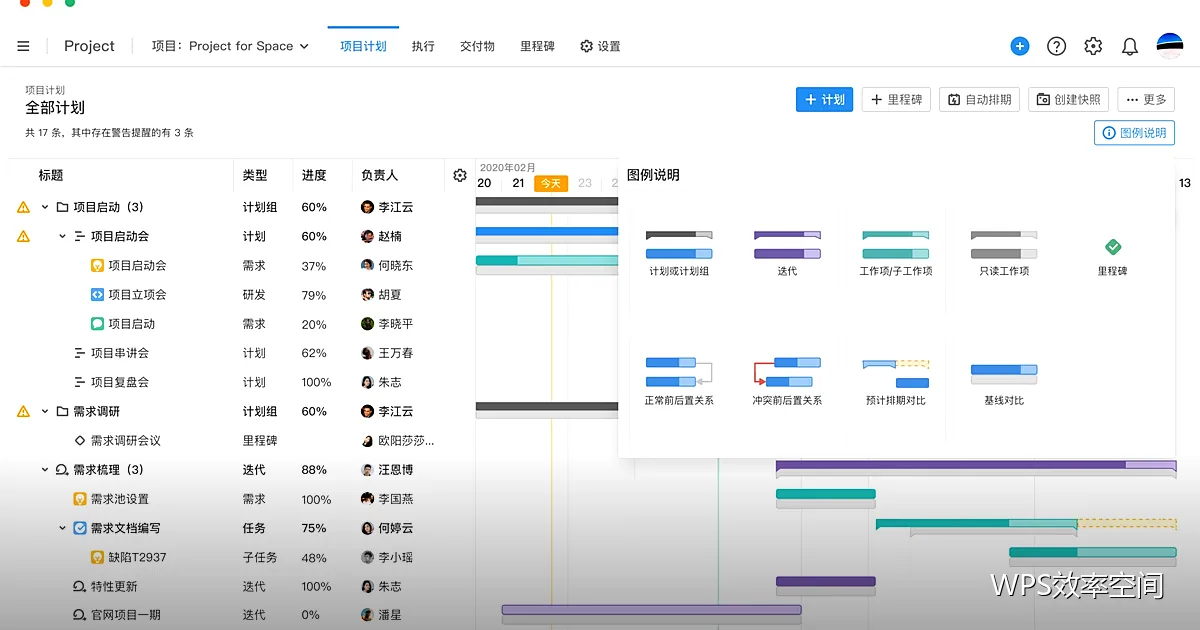The width and height of the screenshot is (1200, 630).
Task: Open the 设置 tab
Action: [600, 46]
